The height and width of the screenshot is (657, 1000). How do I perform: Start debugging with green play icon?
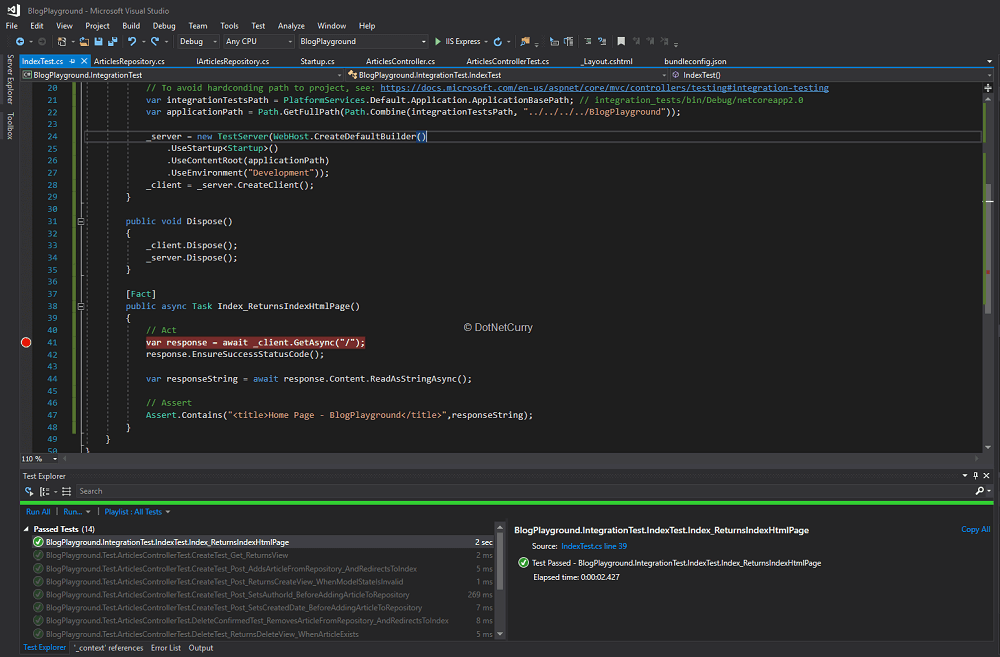tap(438, 41)
